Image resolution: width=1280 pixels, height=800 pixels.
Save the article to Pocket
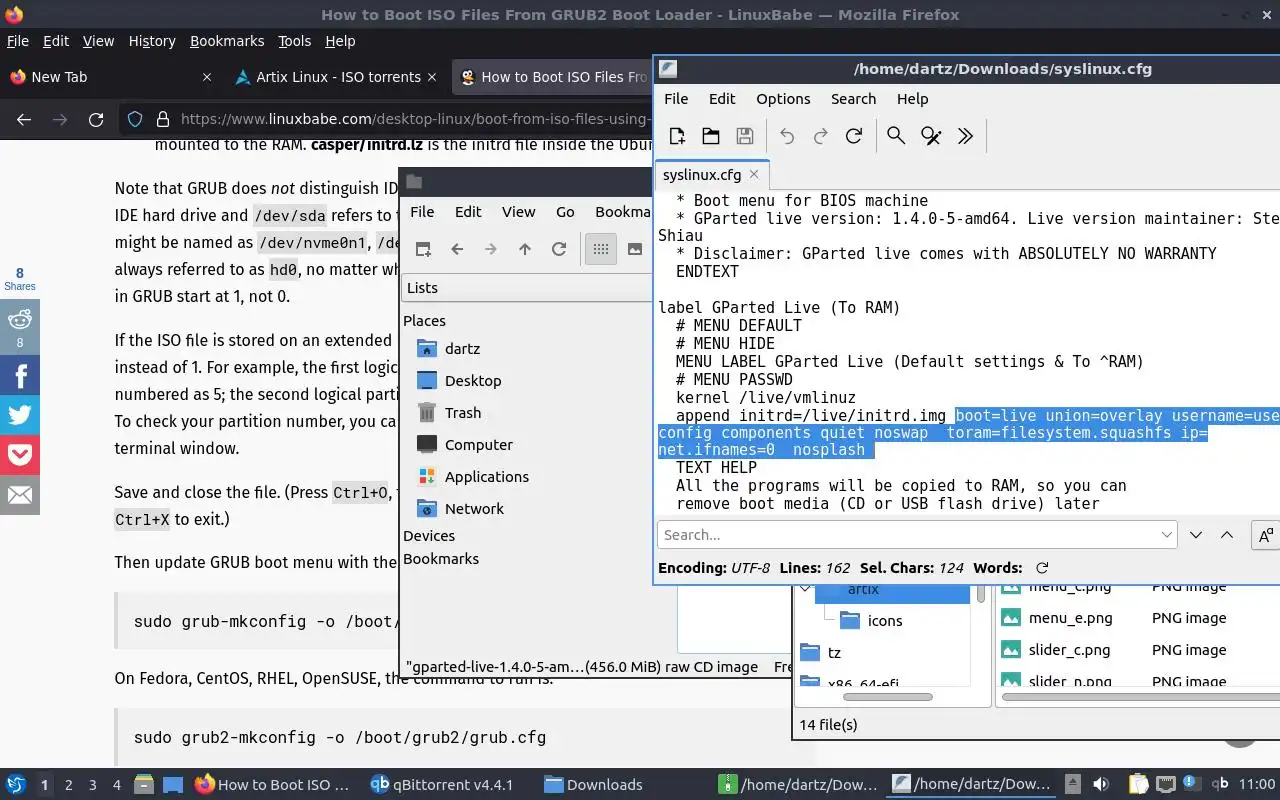point(20,455)
